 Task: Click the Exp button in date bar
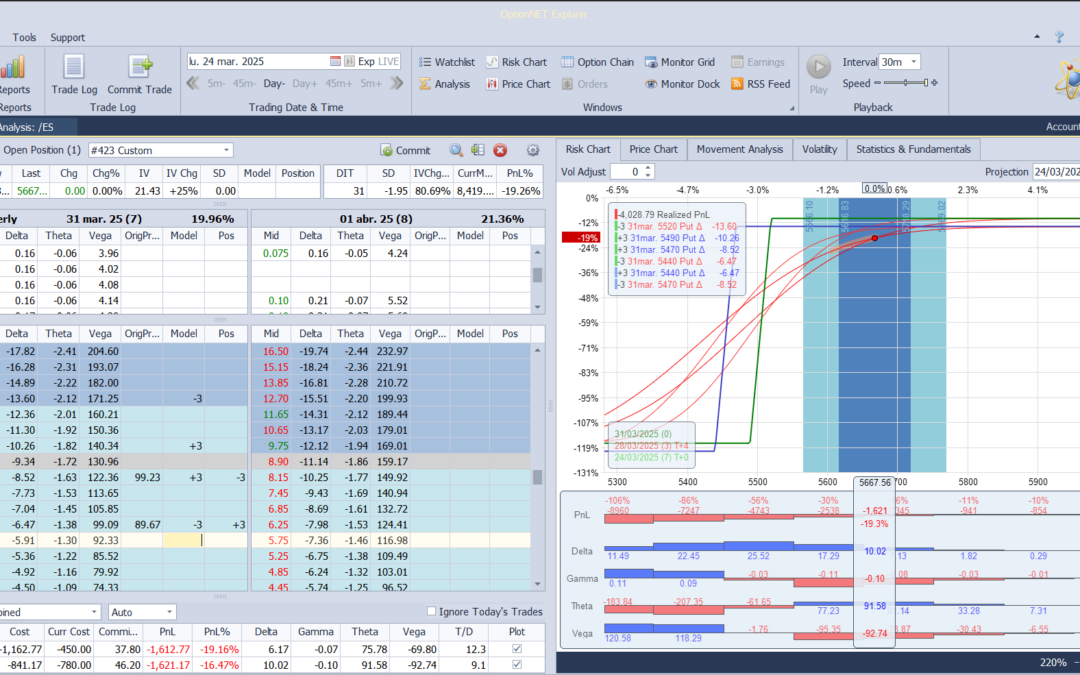(x=366, y=61)
